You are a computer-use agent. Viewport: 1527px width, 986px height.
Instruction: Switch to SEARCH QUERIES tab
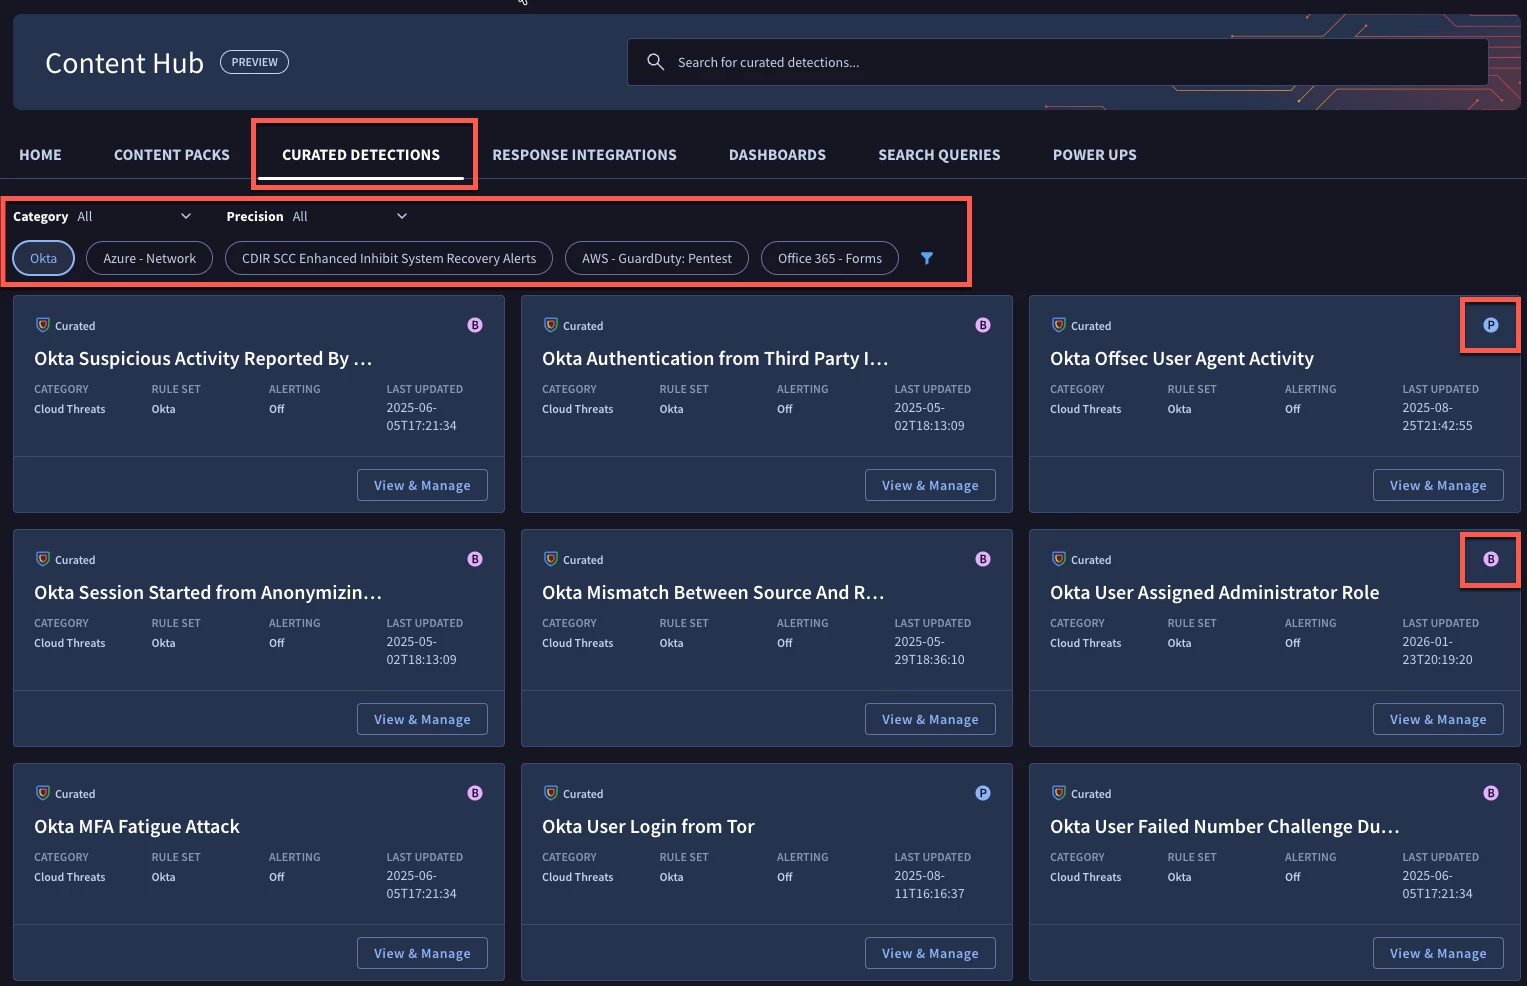[x=939, y=155]
